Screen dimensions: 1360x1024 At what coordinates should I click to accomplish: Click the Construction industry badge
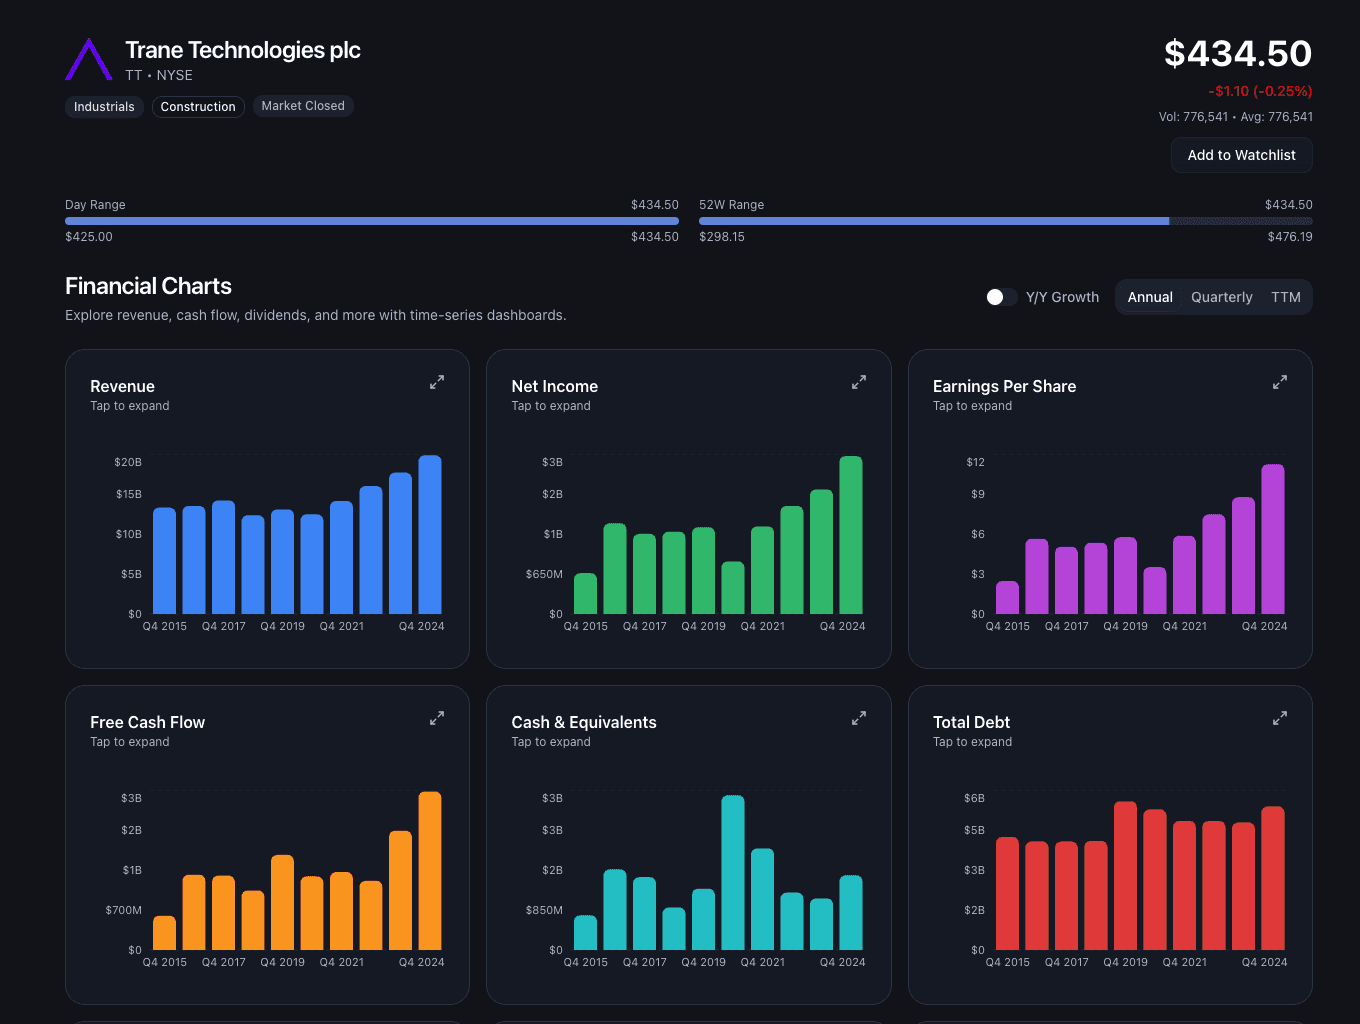click(198, 106)
